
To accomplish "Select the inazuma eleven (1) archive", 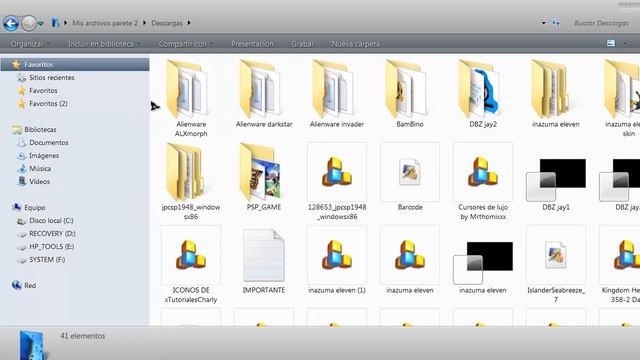I will (x=337, y=260).
